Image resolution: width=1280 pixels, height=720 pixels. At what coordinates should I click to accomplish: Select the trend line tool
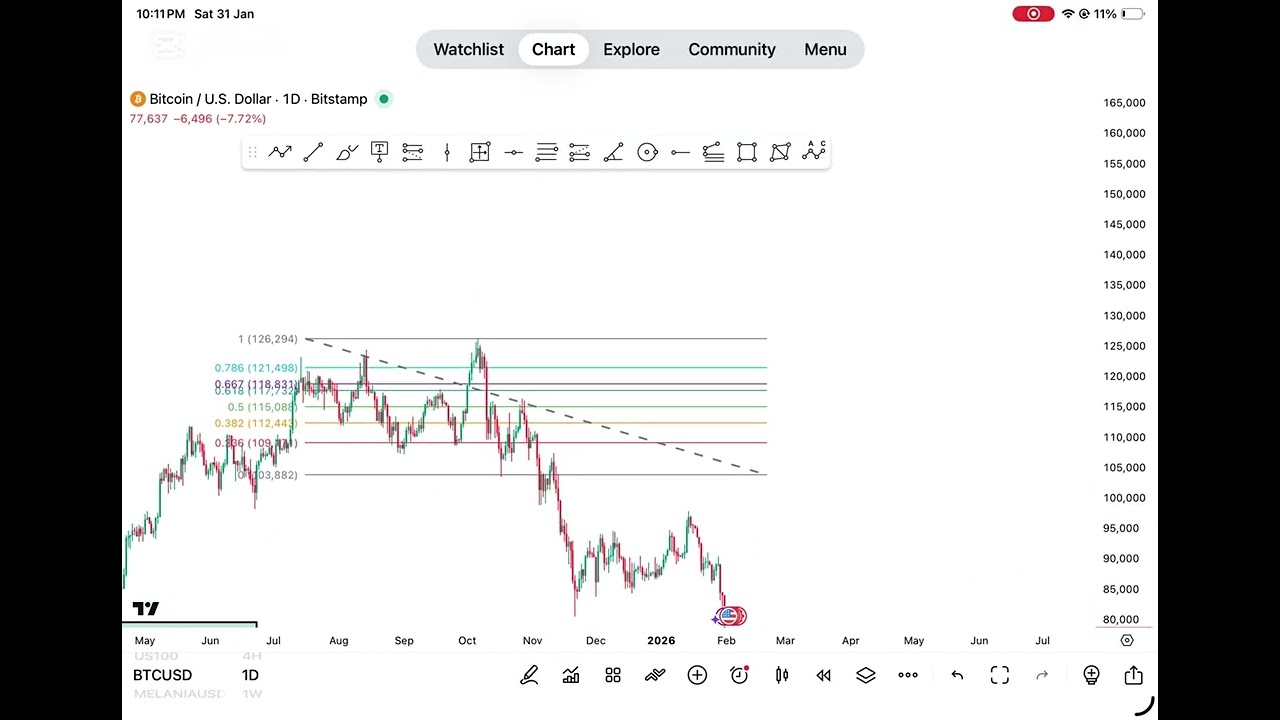313,152
